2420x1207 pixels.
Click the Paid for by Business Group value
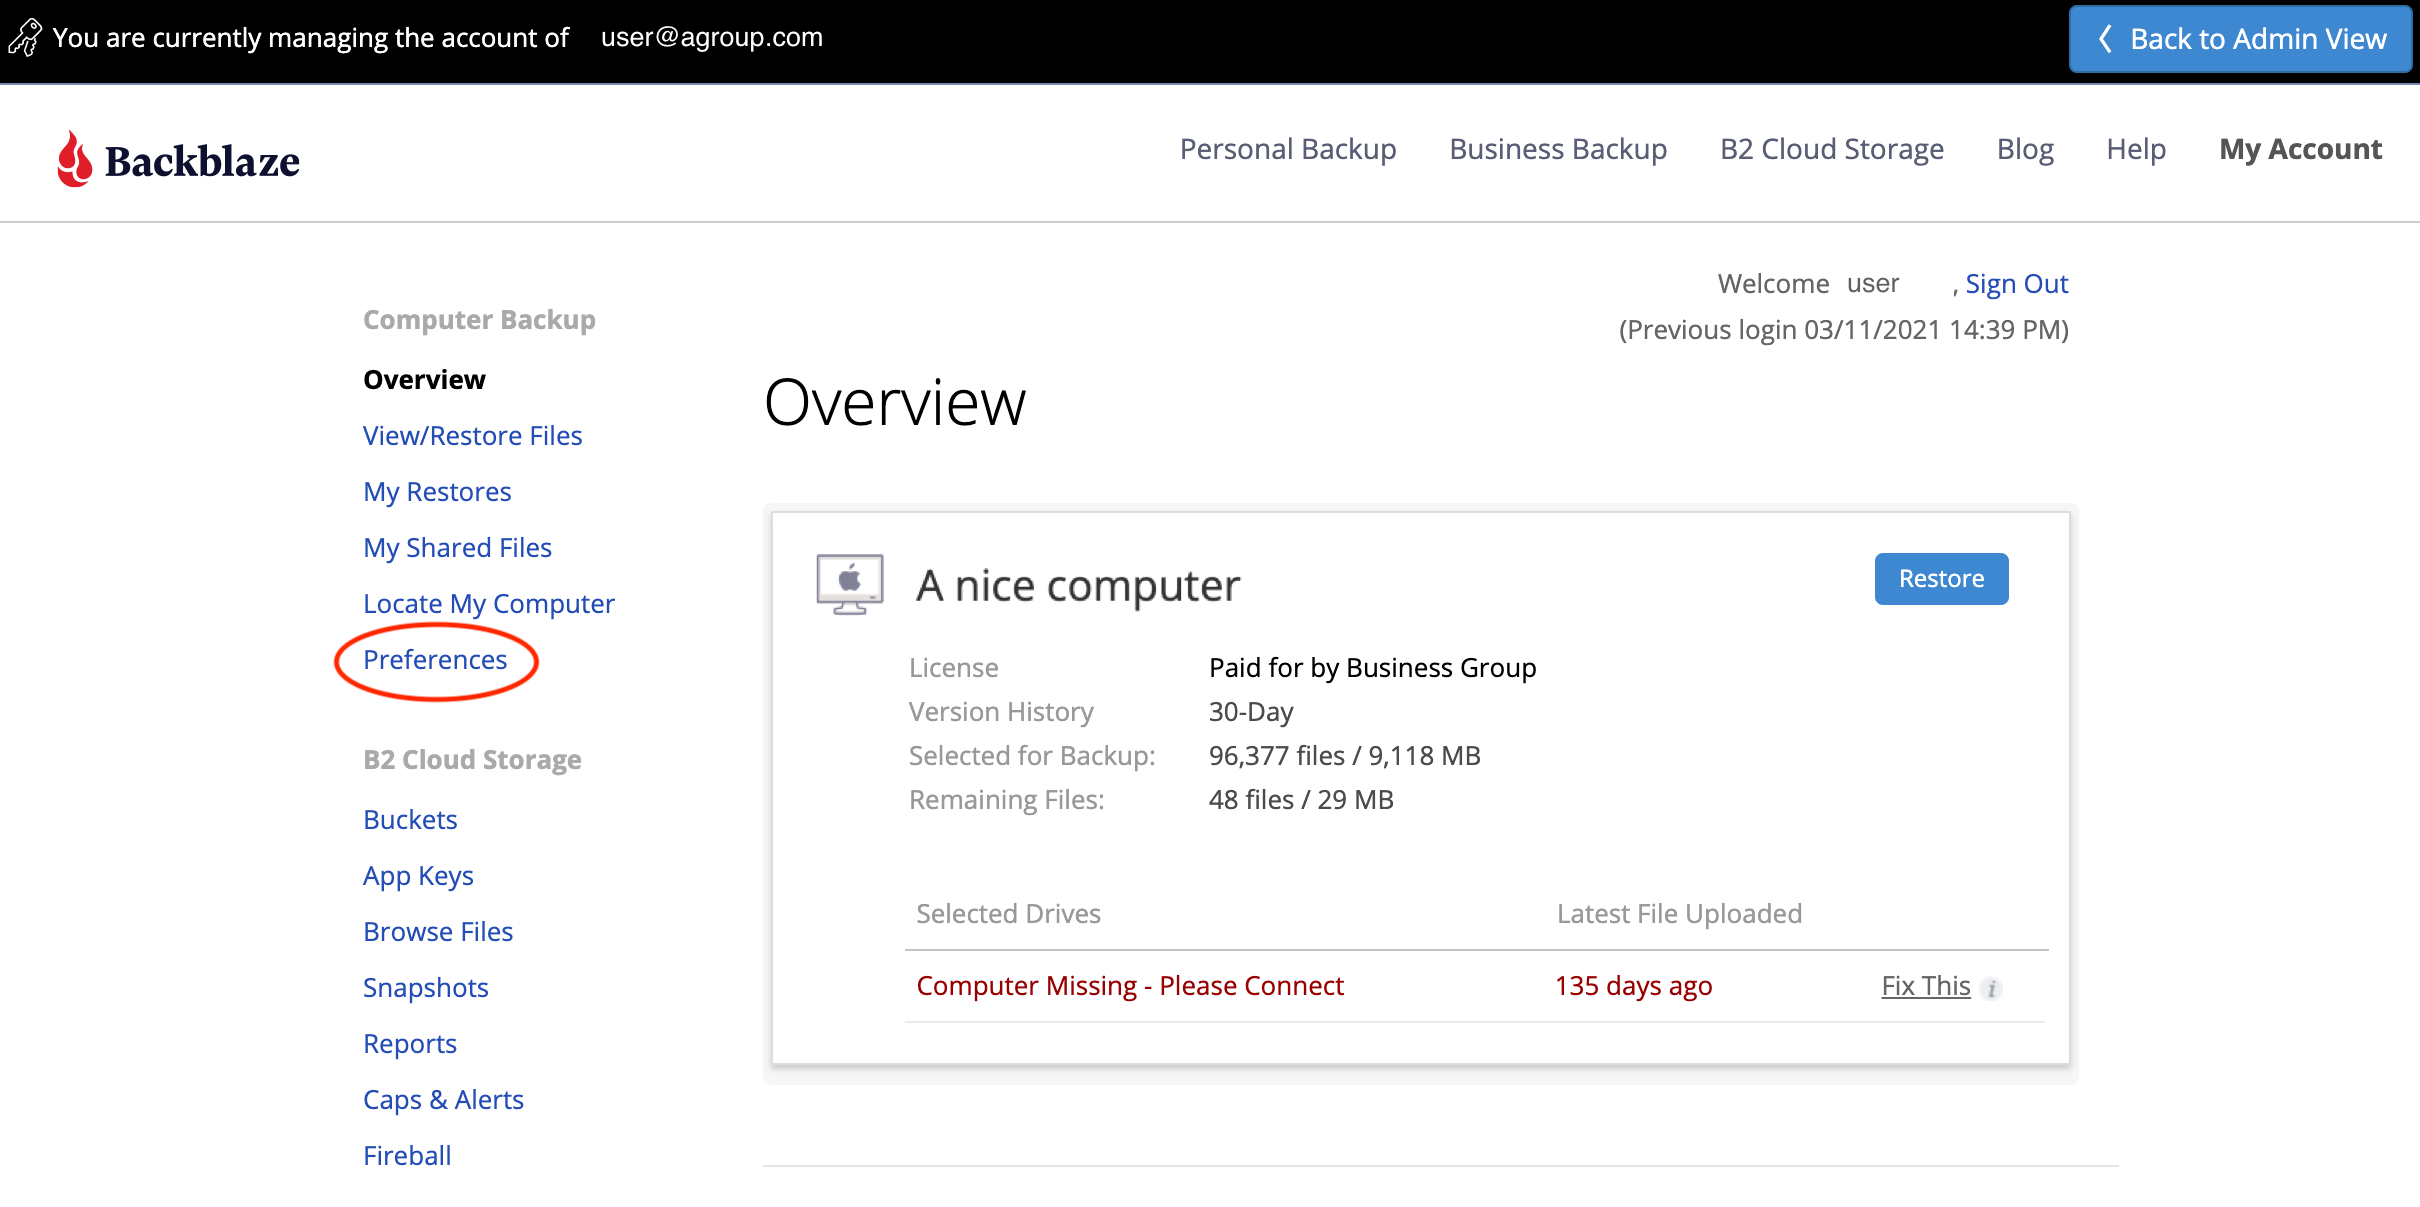pyautogui.click(x=1372, y=668)
